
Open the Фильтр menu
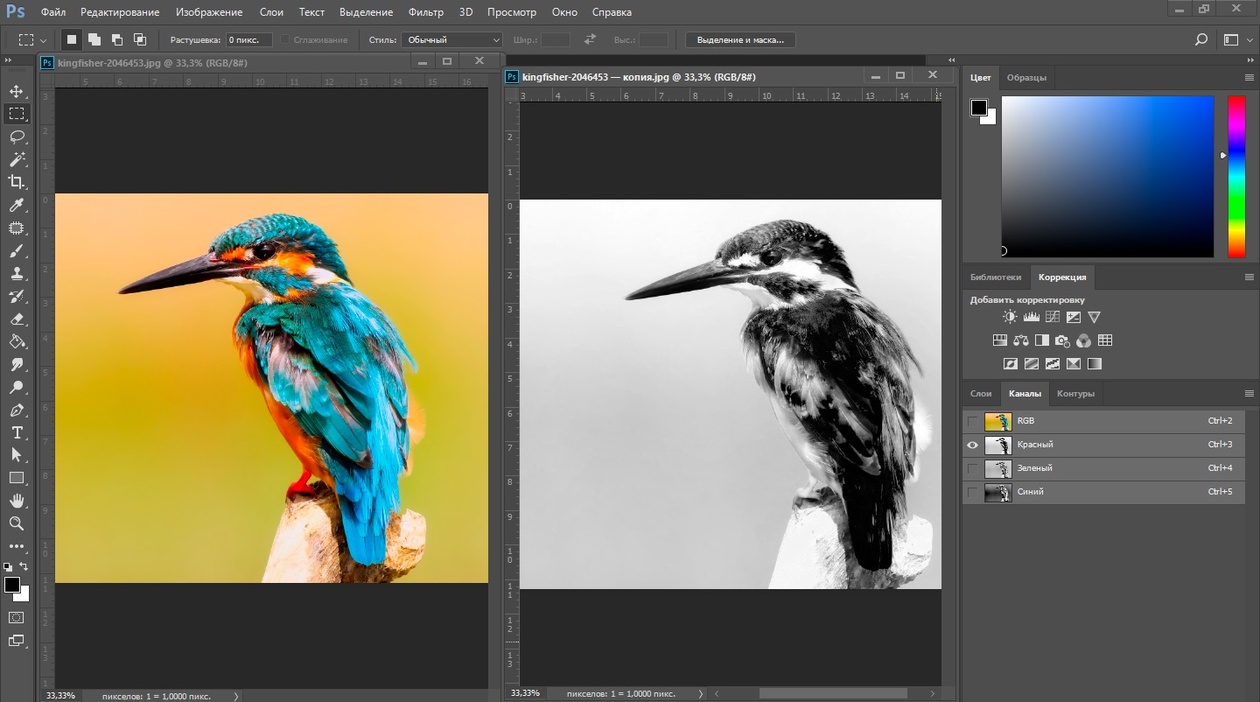426,12
